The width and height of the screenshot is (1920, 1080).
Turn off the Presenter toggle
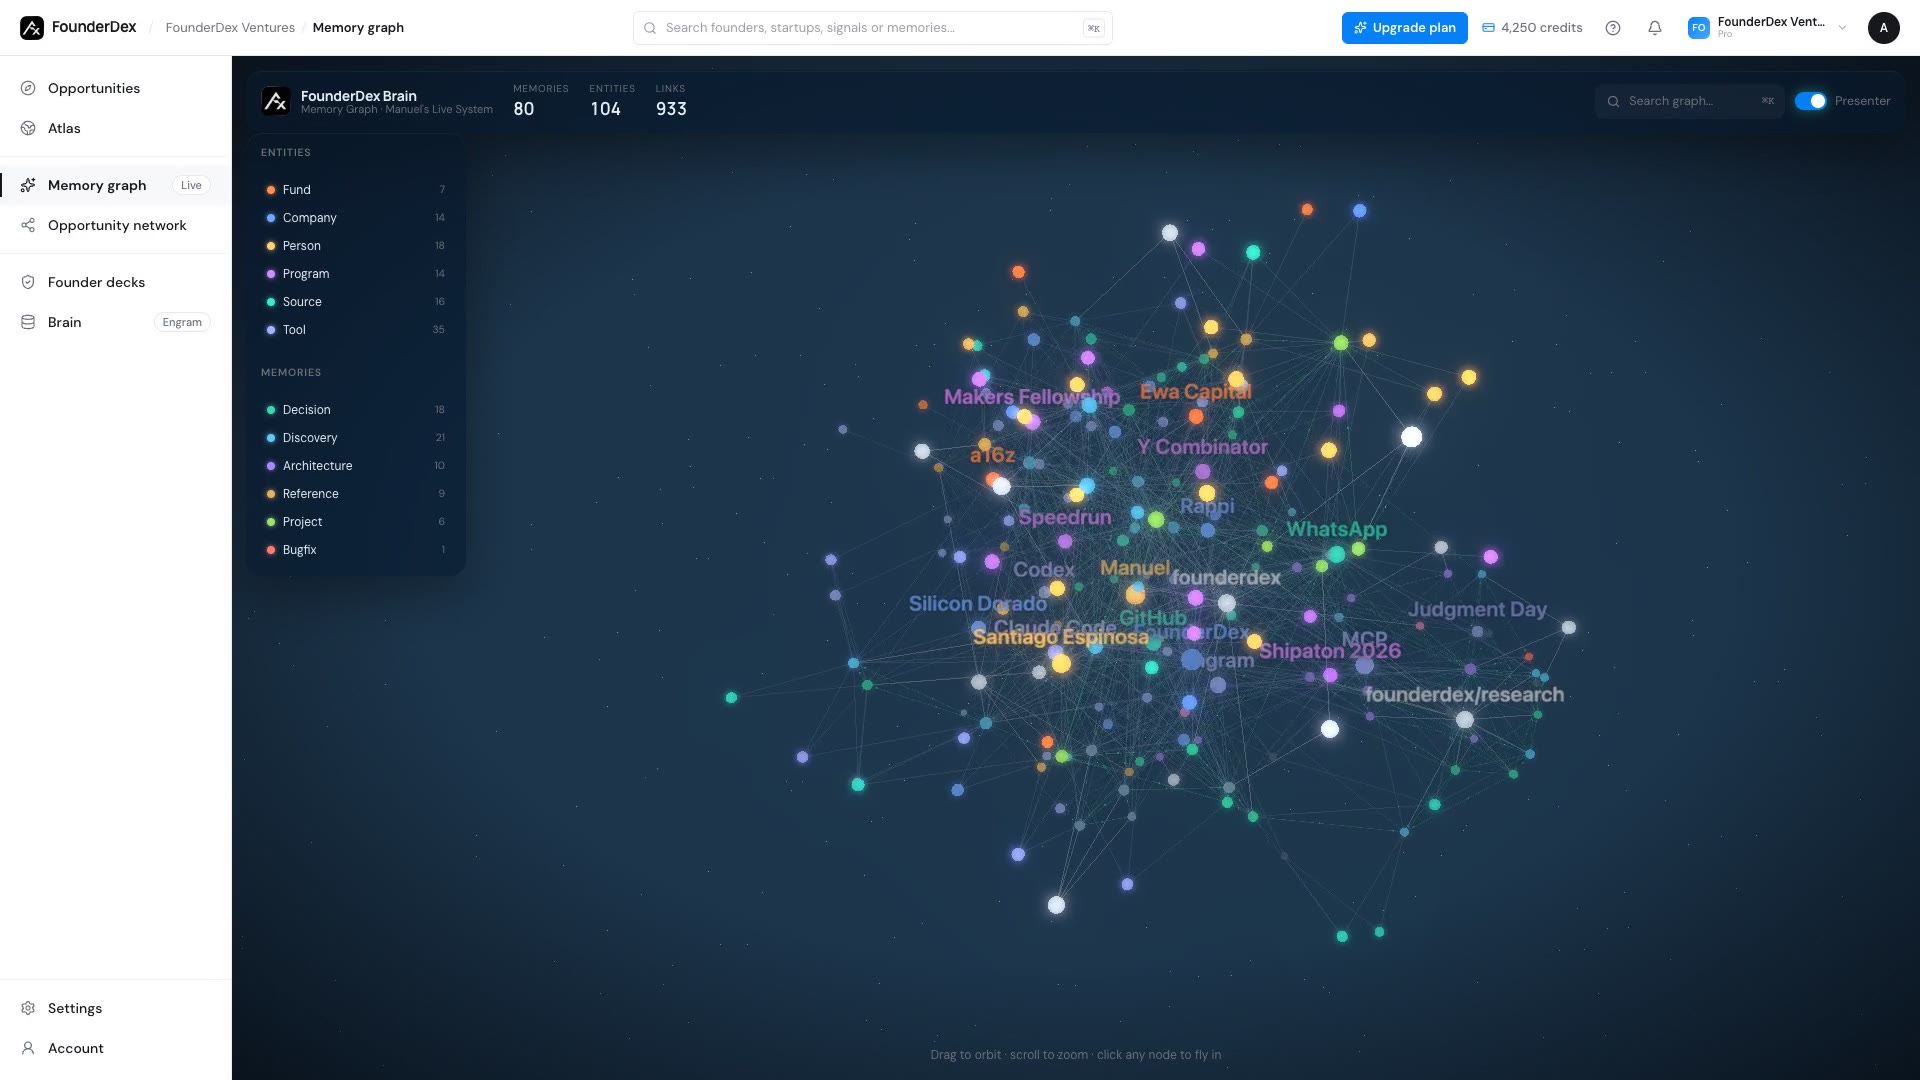click(1810, 101)
